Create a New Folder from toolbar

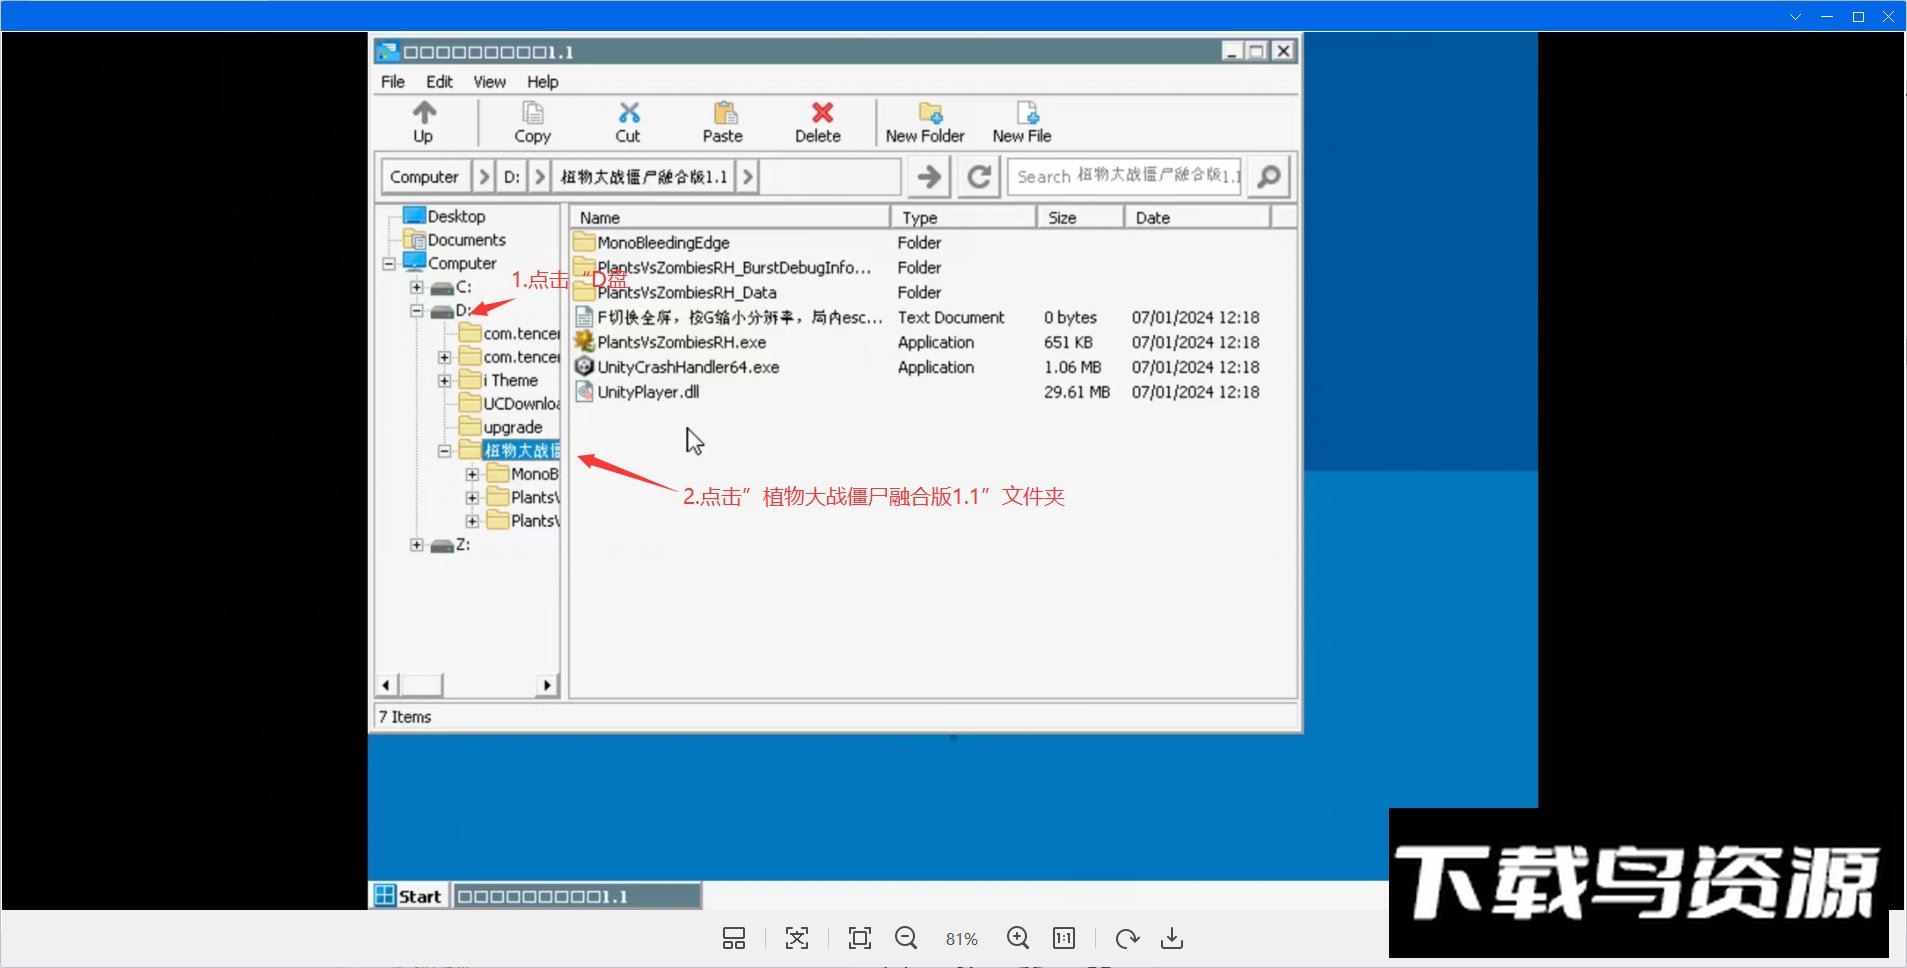coord(926,122)
